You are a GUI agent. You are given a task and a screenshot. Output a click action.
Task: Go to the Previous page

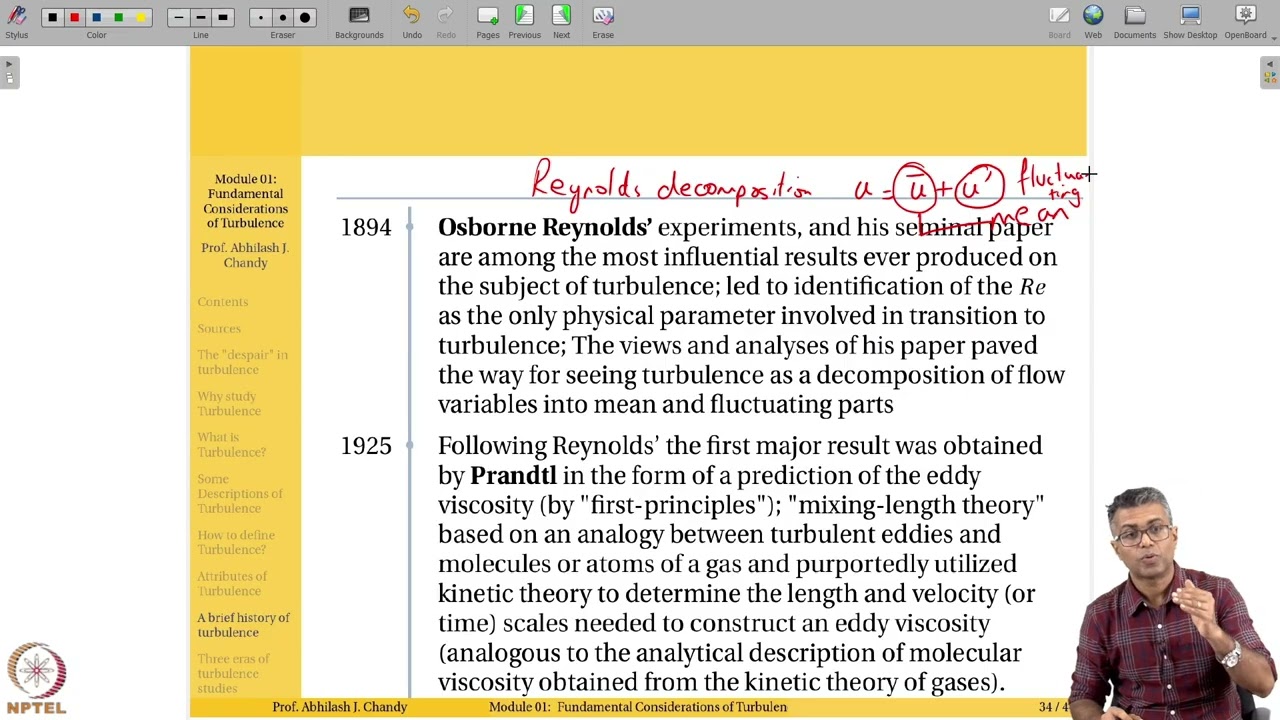tap(524, 21)
